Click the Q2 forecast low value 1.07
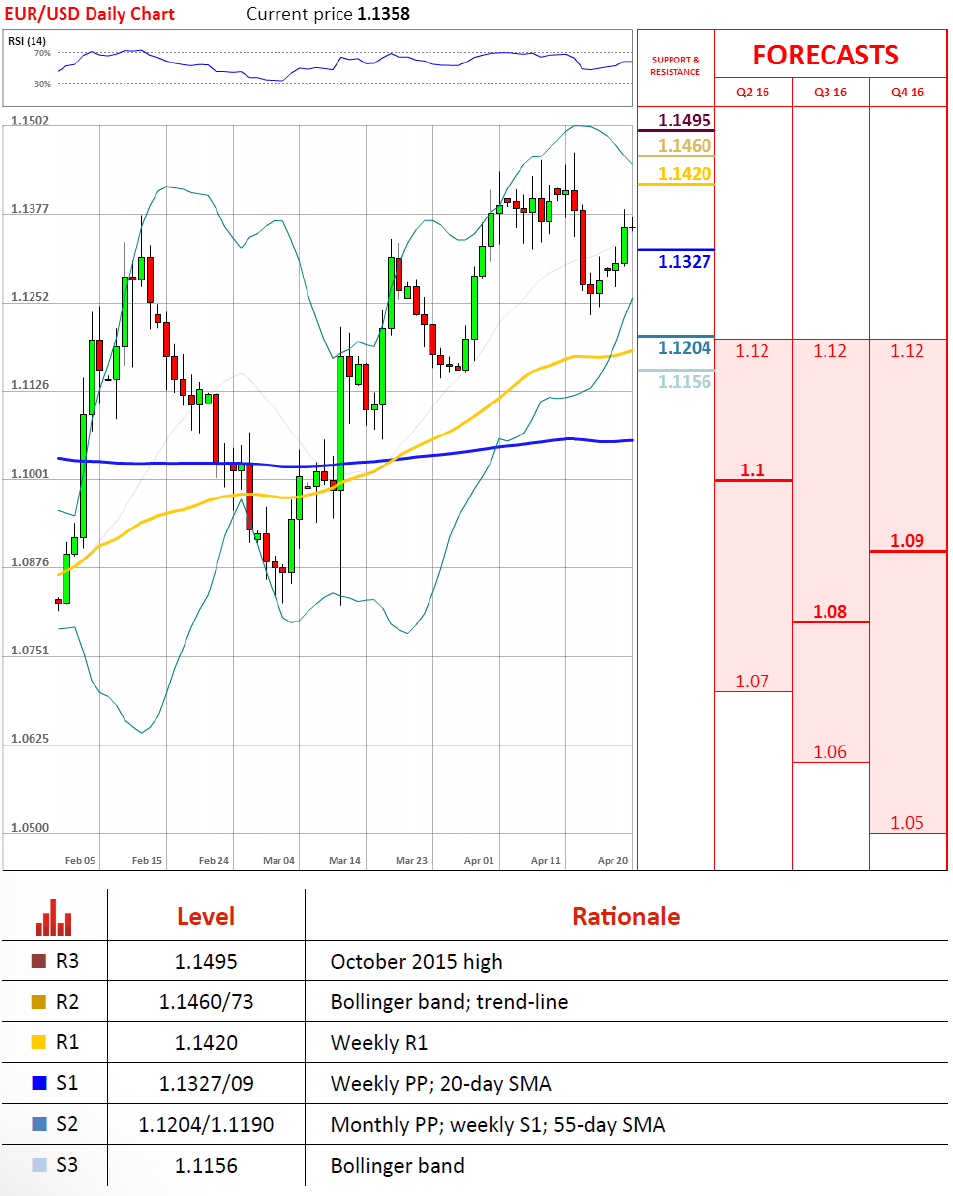Viewport: 953px width, 1196px height. click(x=752, y=681)
